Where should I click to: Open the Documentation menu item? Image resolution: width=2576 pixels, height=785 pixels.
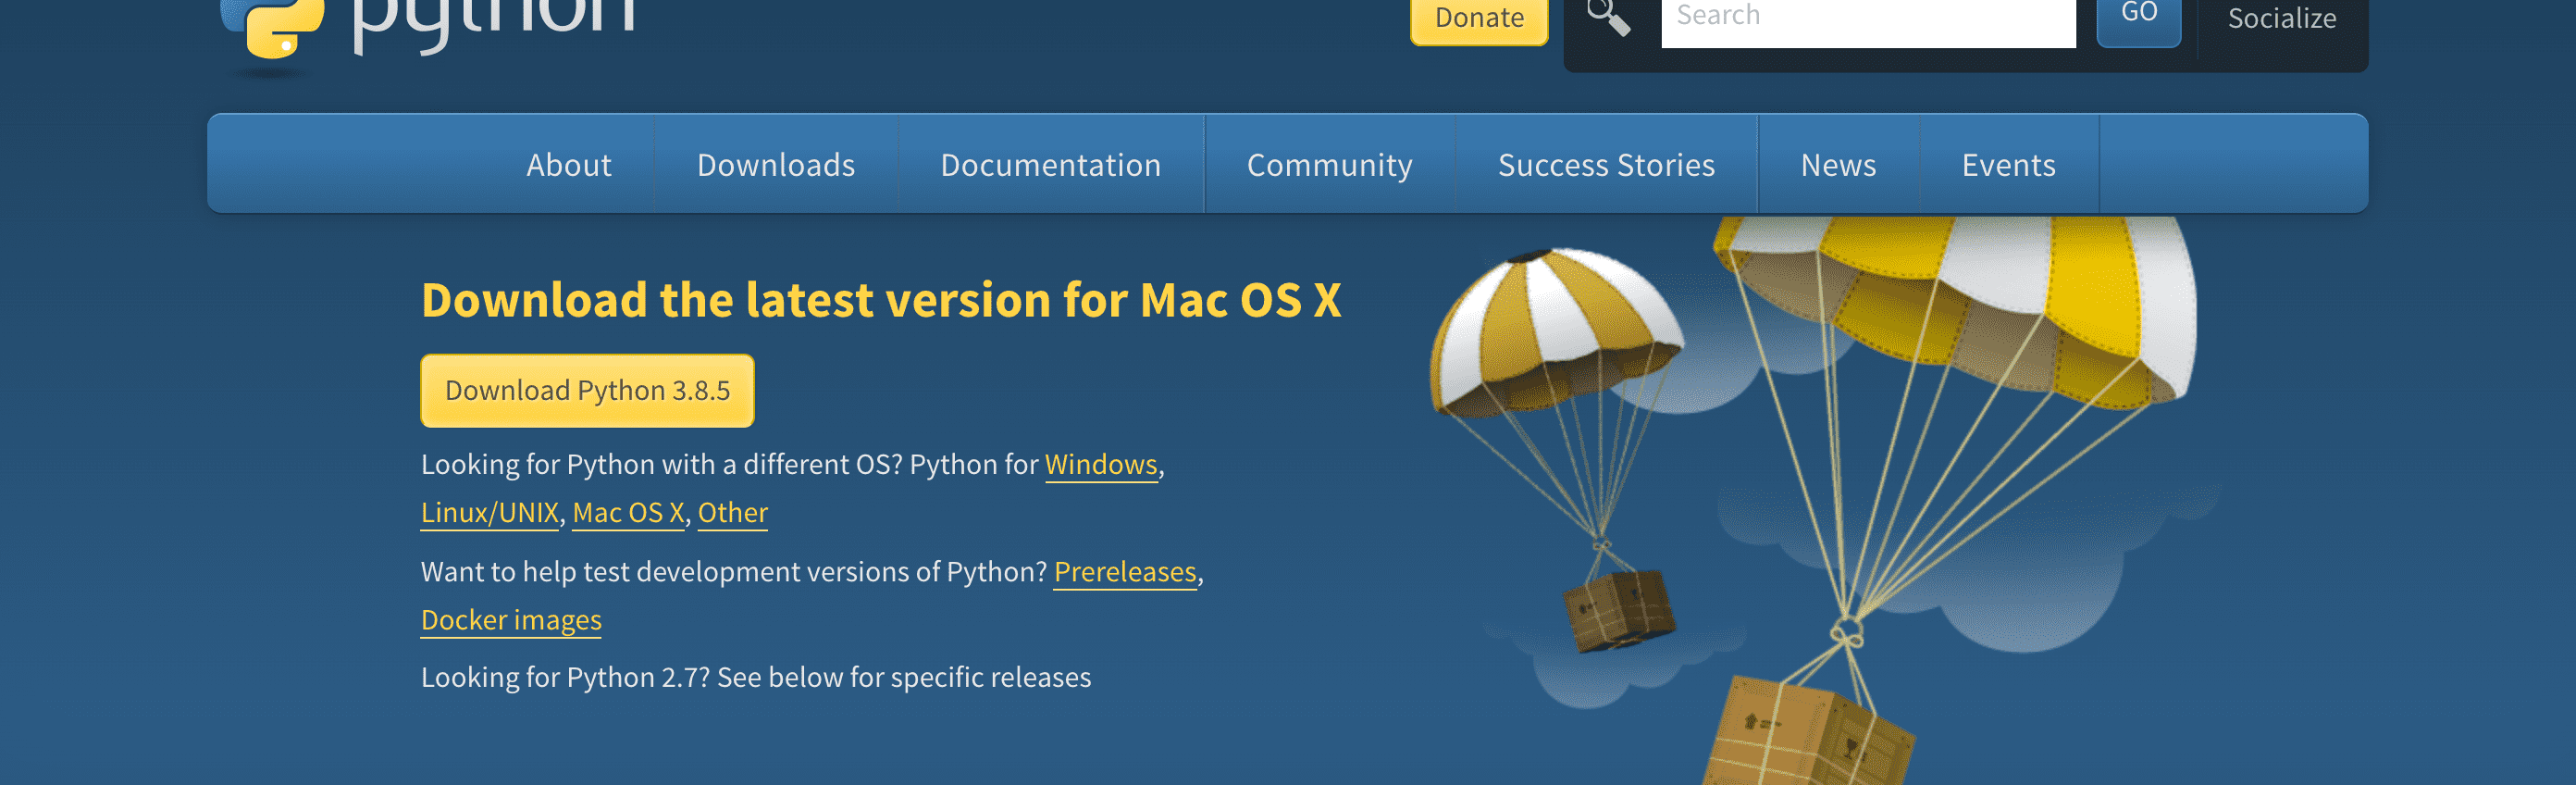[x=1051, y=164]
